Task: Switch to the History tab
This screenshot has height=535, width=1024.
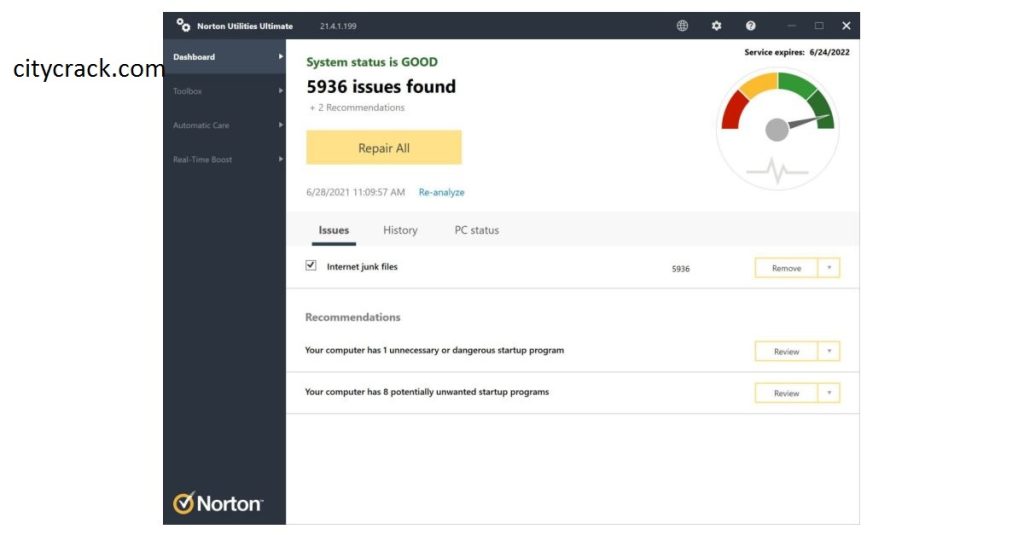Action: pos(400,230)
